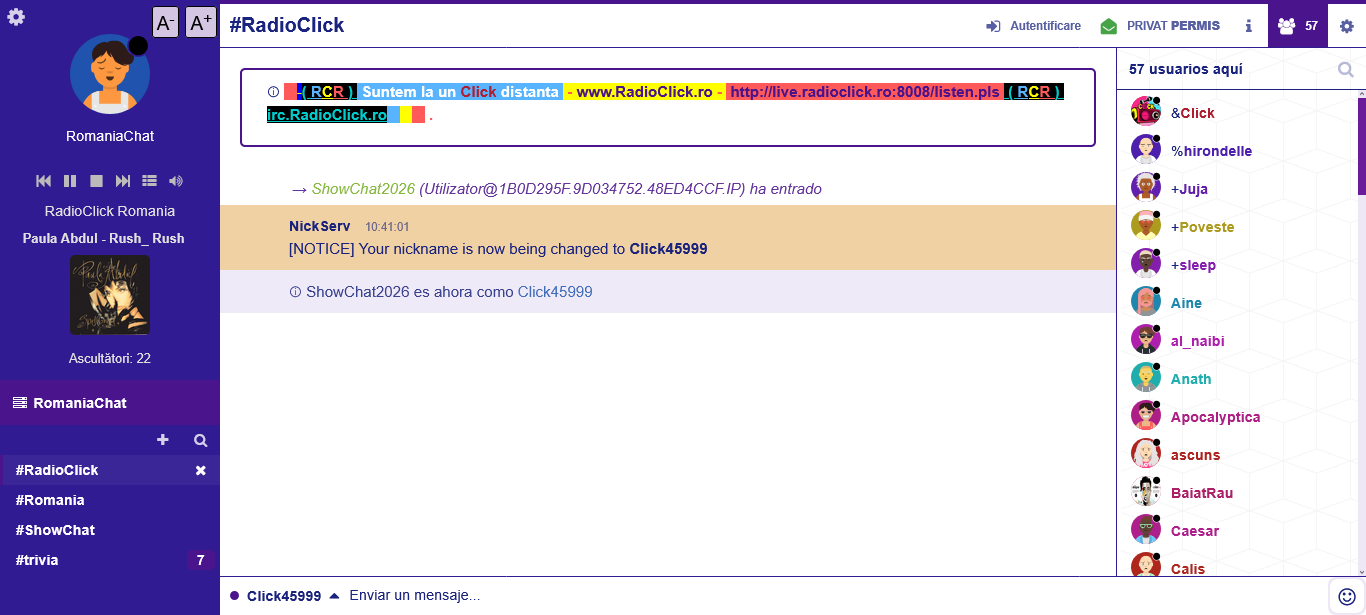Image resolution: width=1366 pixels, height=615 pixels.
Task: Stop the radio playback
Action: point(97,181)
